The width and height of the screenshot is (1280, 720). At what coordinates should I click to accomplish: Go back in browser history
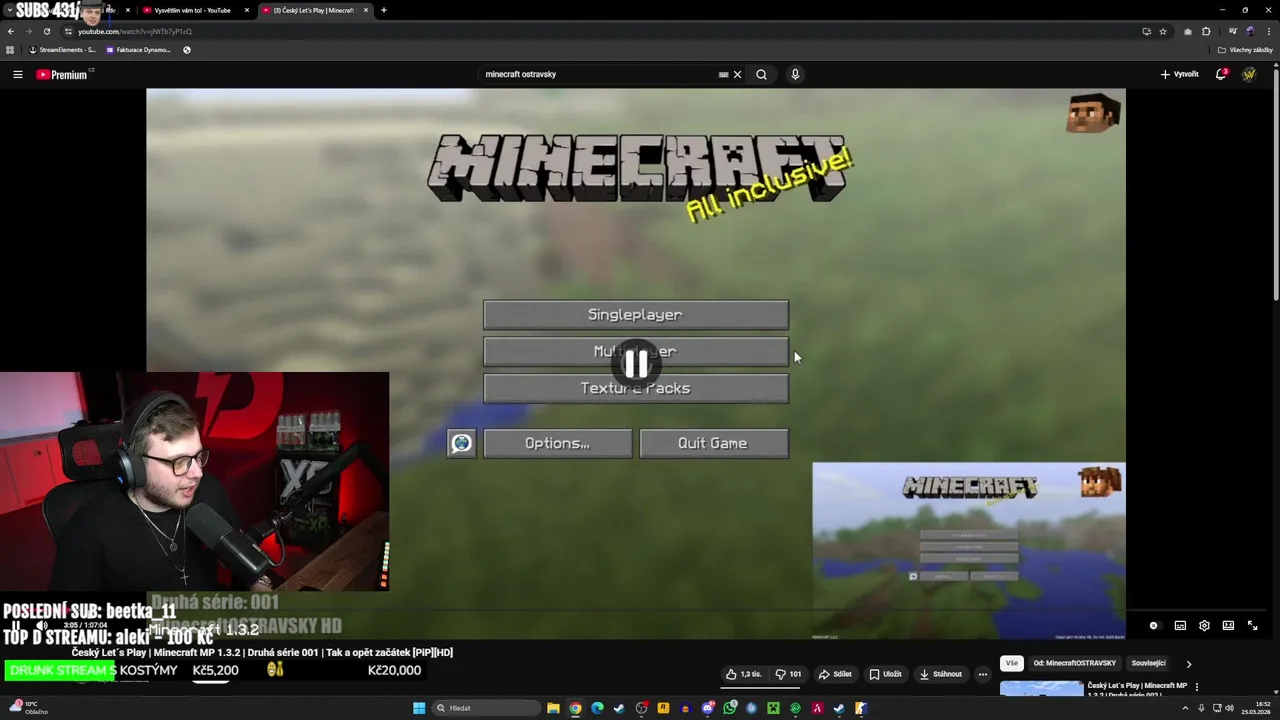point(10,31)
